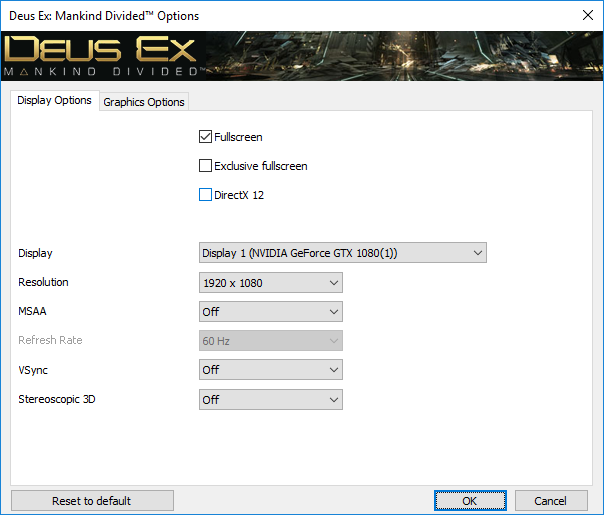Click the Refresh Rate label

point(50,340)
